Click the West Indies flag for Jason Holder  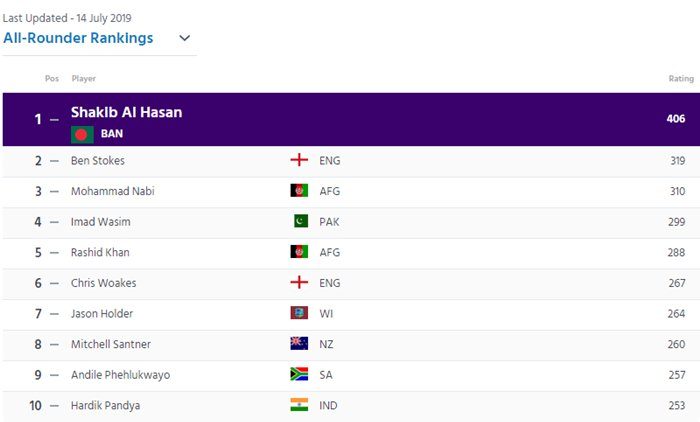(x=299, y=313)
